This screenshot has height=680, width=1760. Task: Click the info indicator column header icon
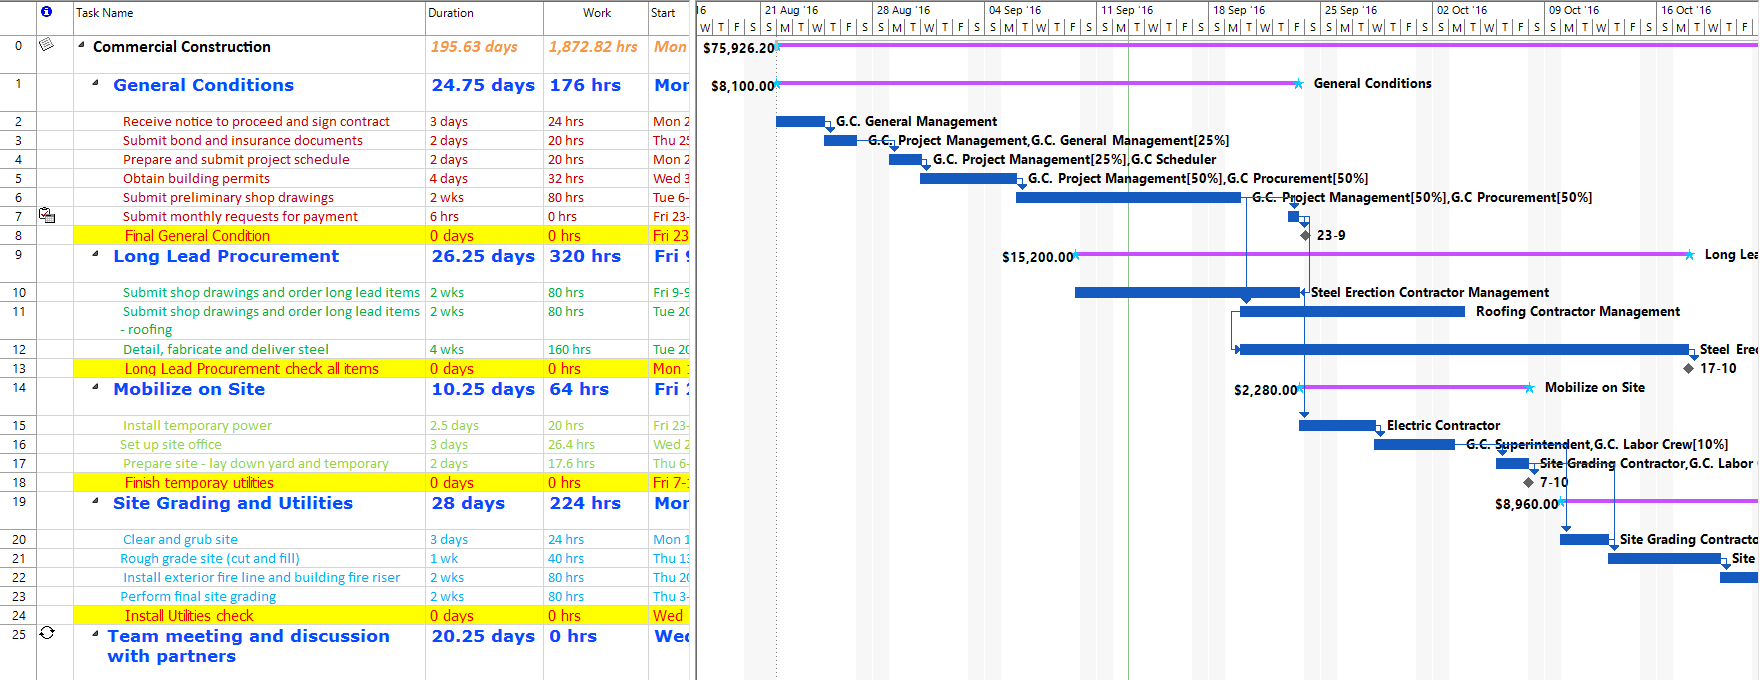[46, 12]
